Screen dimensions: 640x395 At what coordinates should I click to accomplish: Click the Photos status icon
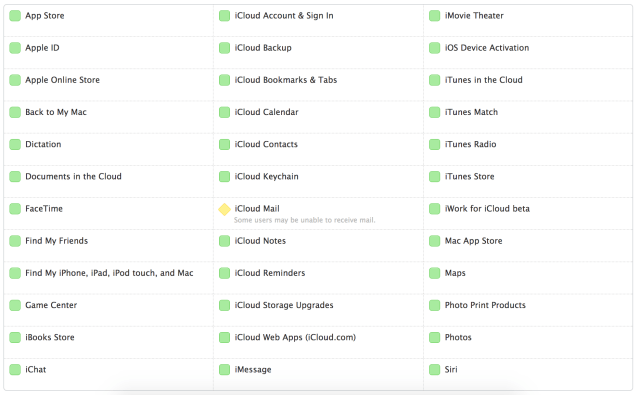pyautogui.click(x=435, y=337)
